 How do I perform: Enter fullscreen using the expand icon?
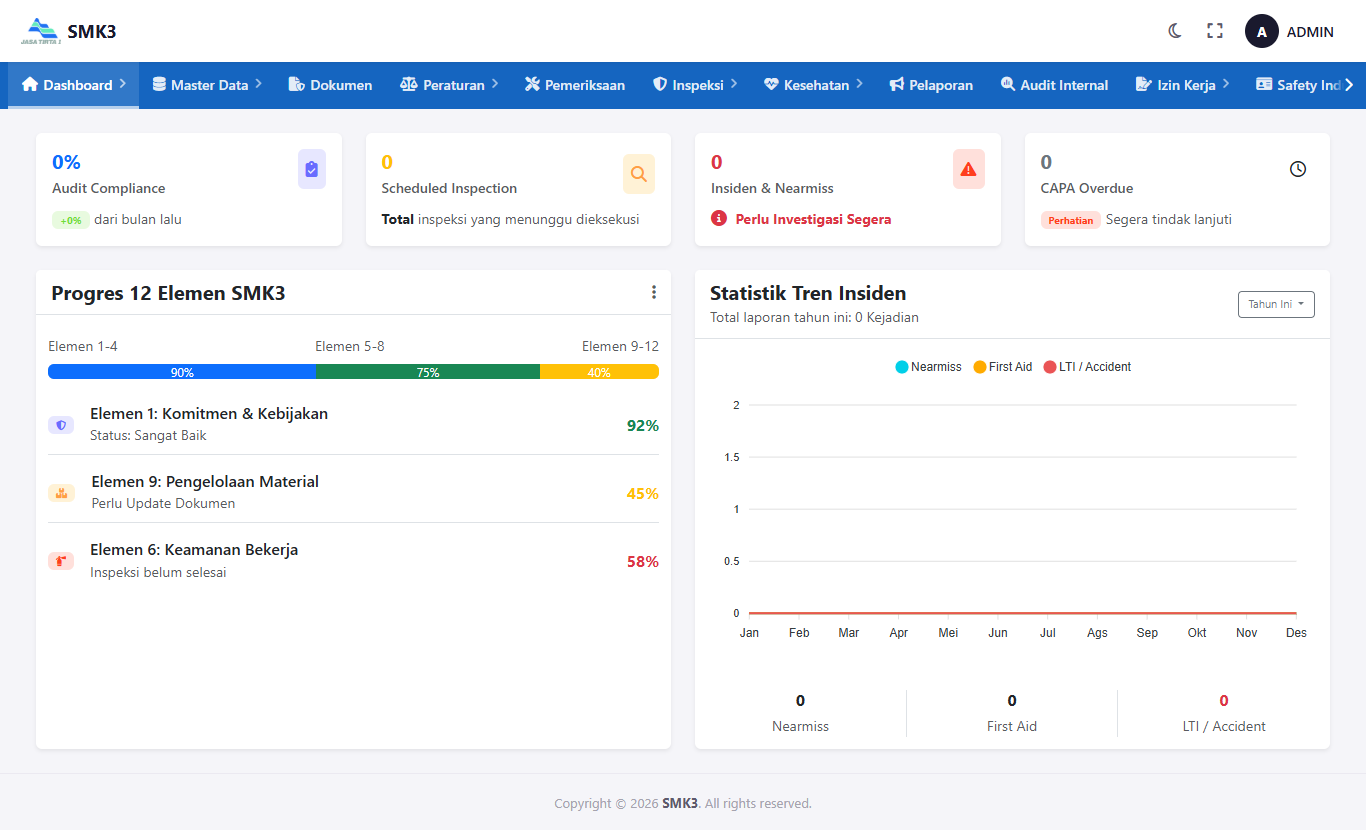pos(1215,31)
